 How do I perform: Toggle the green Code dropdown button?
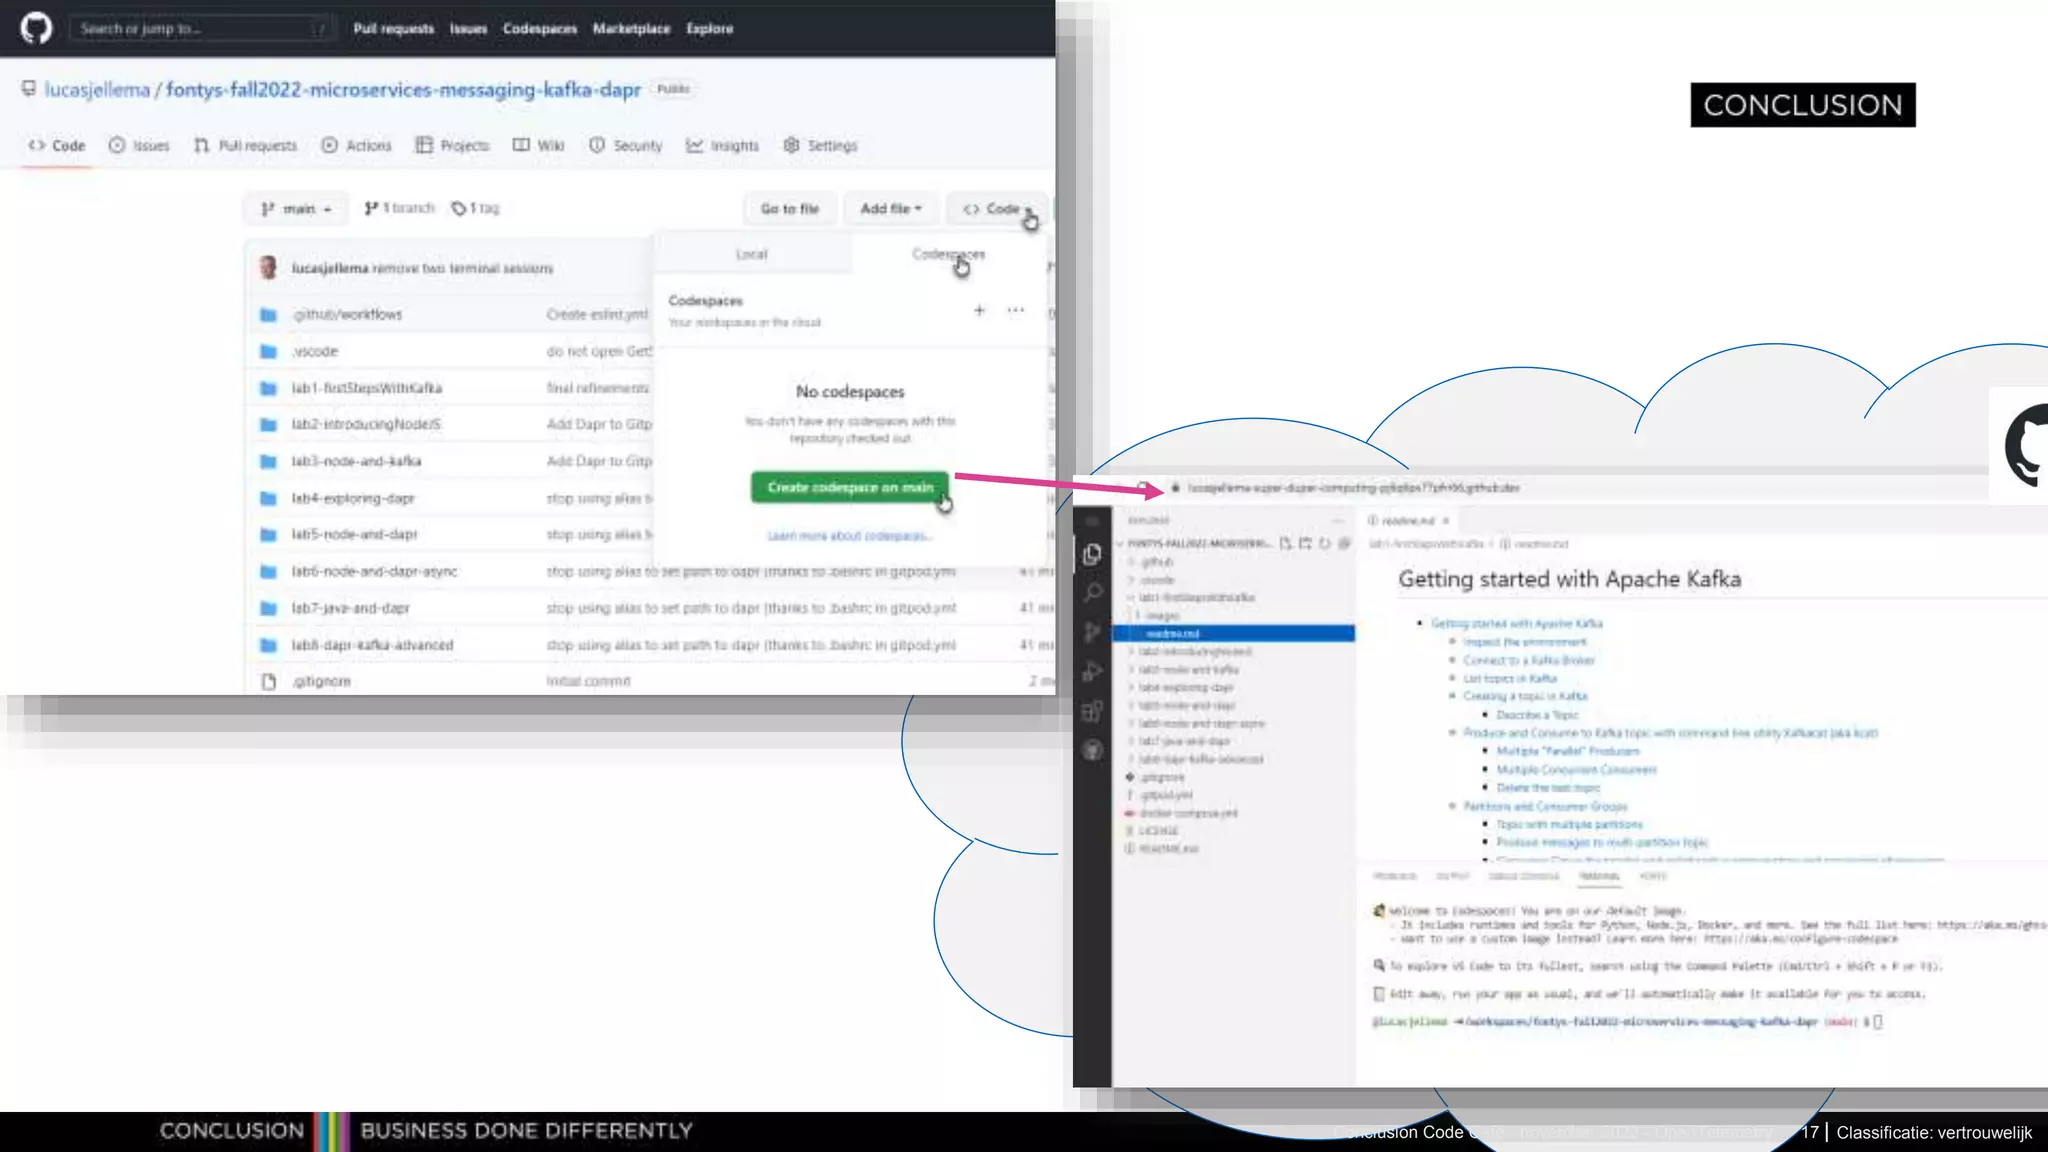[x=996, y=209]
